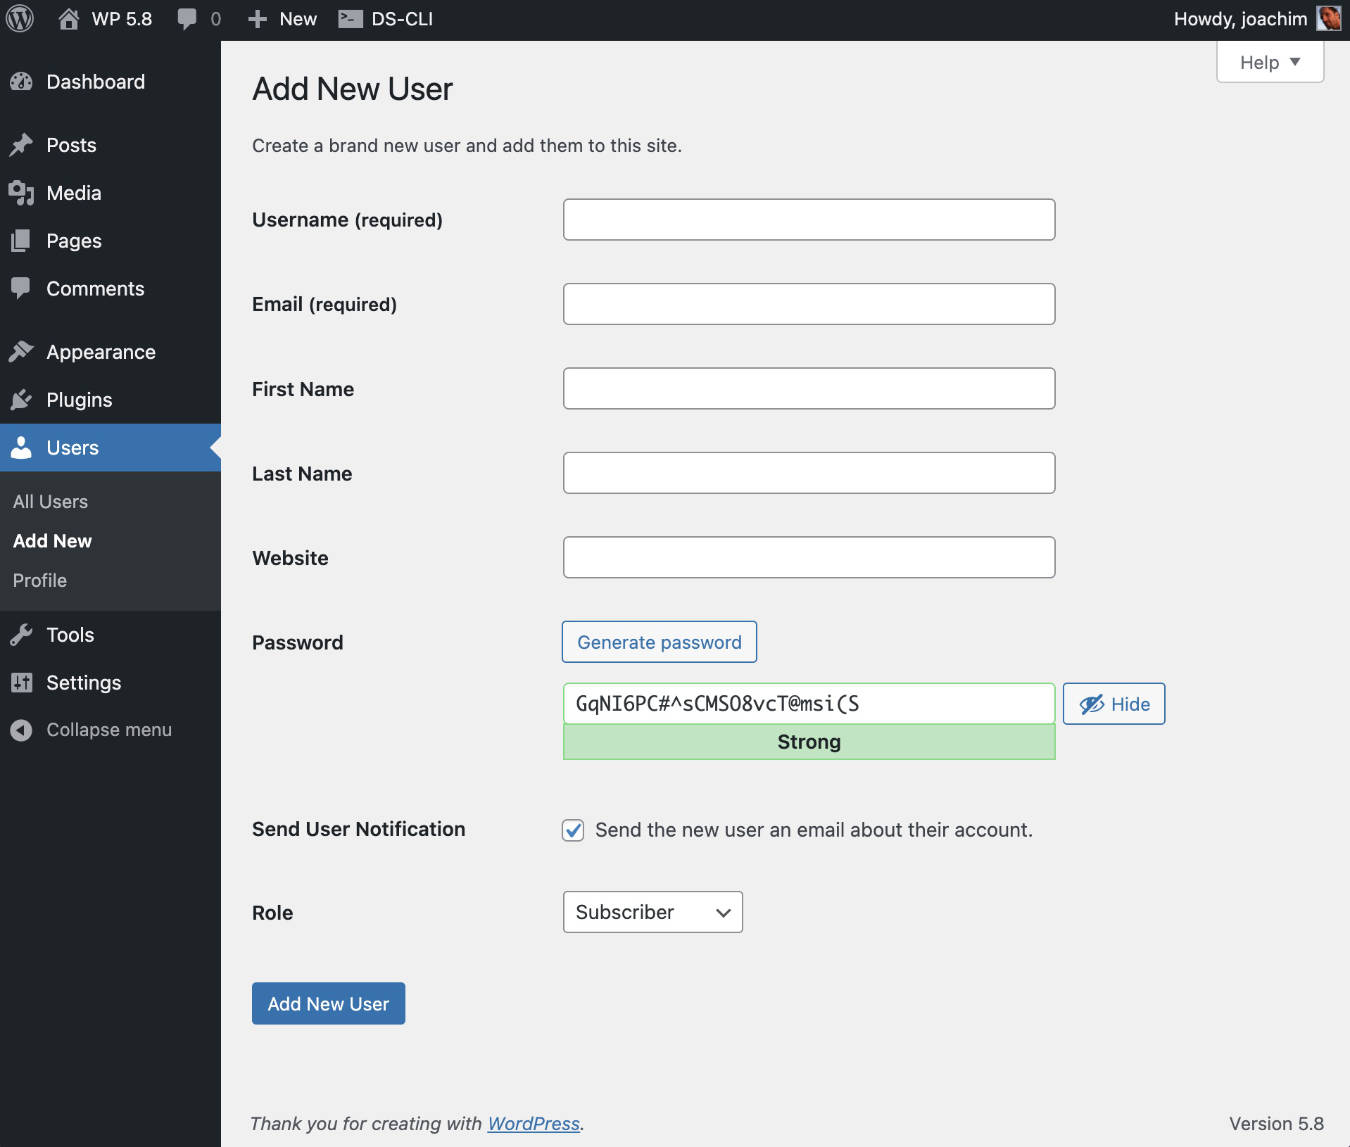
Task: Open the Role dropdown
Action: [x=652, y=912]
